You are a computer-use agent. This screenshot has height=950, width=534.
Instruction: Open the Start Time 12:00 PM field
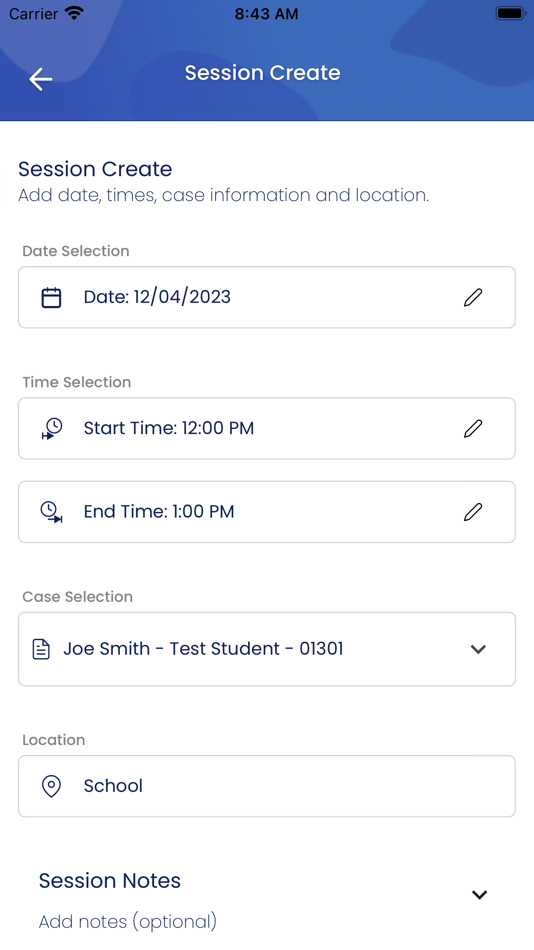point(267,428)
